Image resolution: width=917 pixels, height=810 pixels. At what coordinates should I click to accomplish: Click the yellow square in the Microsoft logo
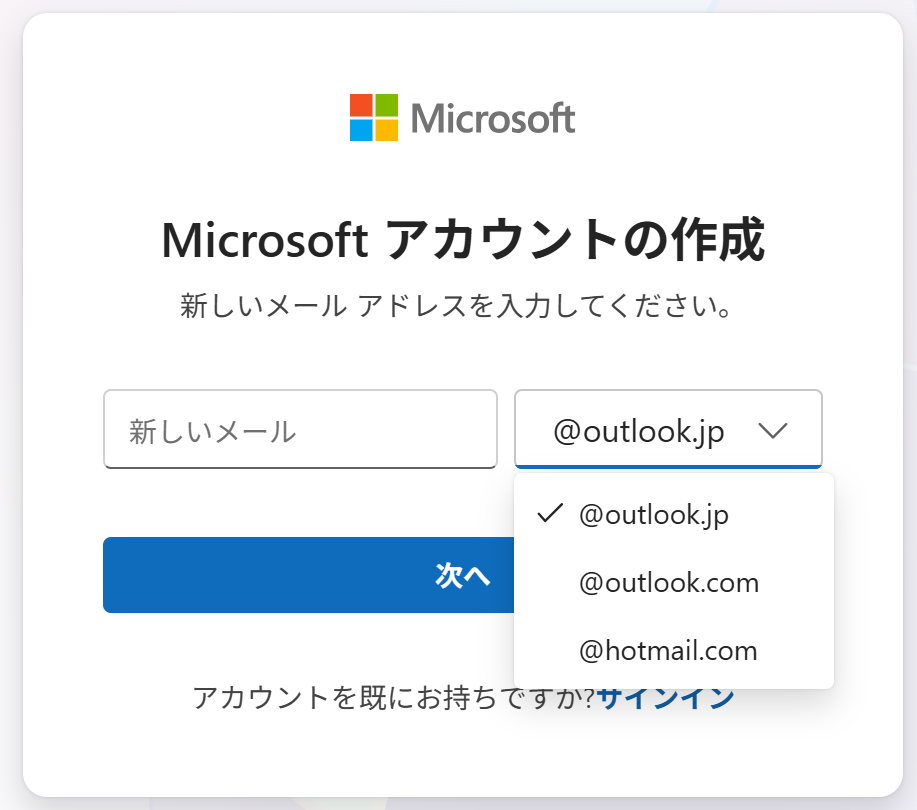388,128
